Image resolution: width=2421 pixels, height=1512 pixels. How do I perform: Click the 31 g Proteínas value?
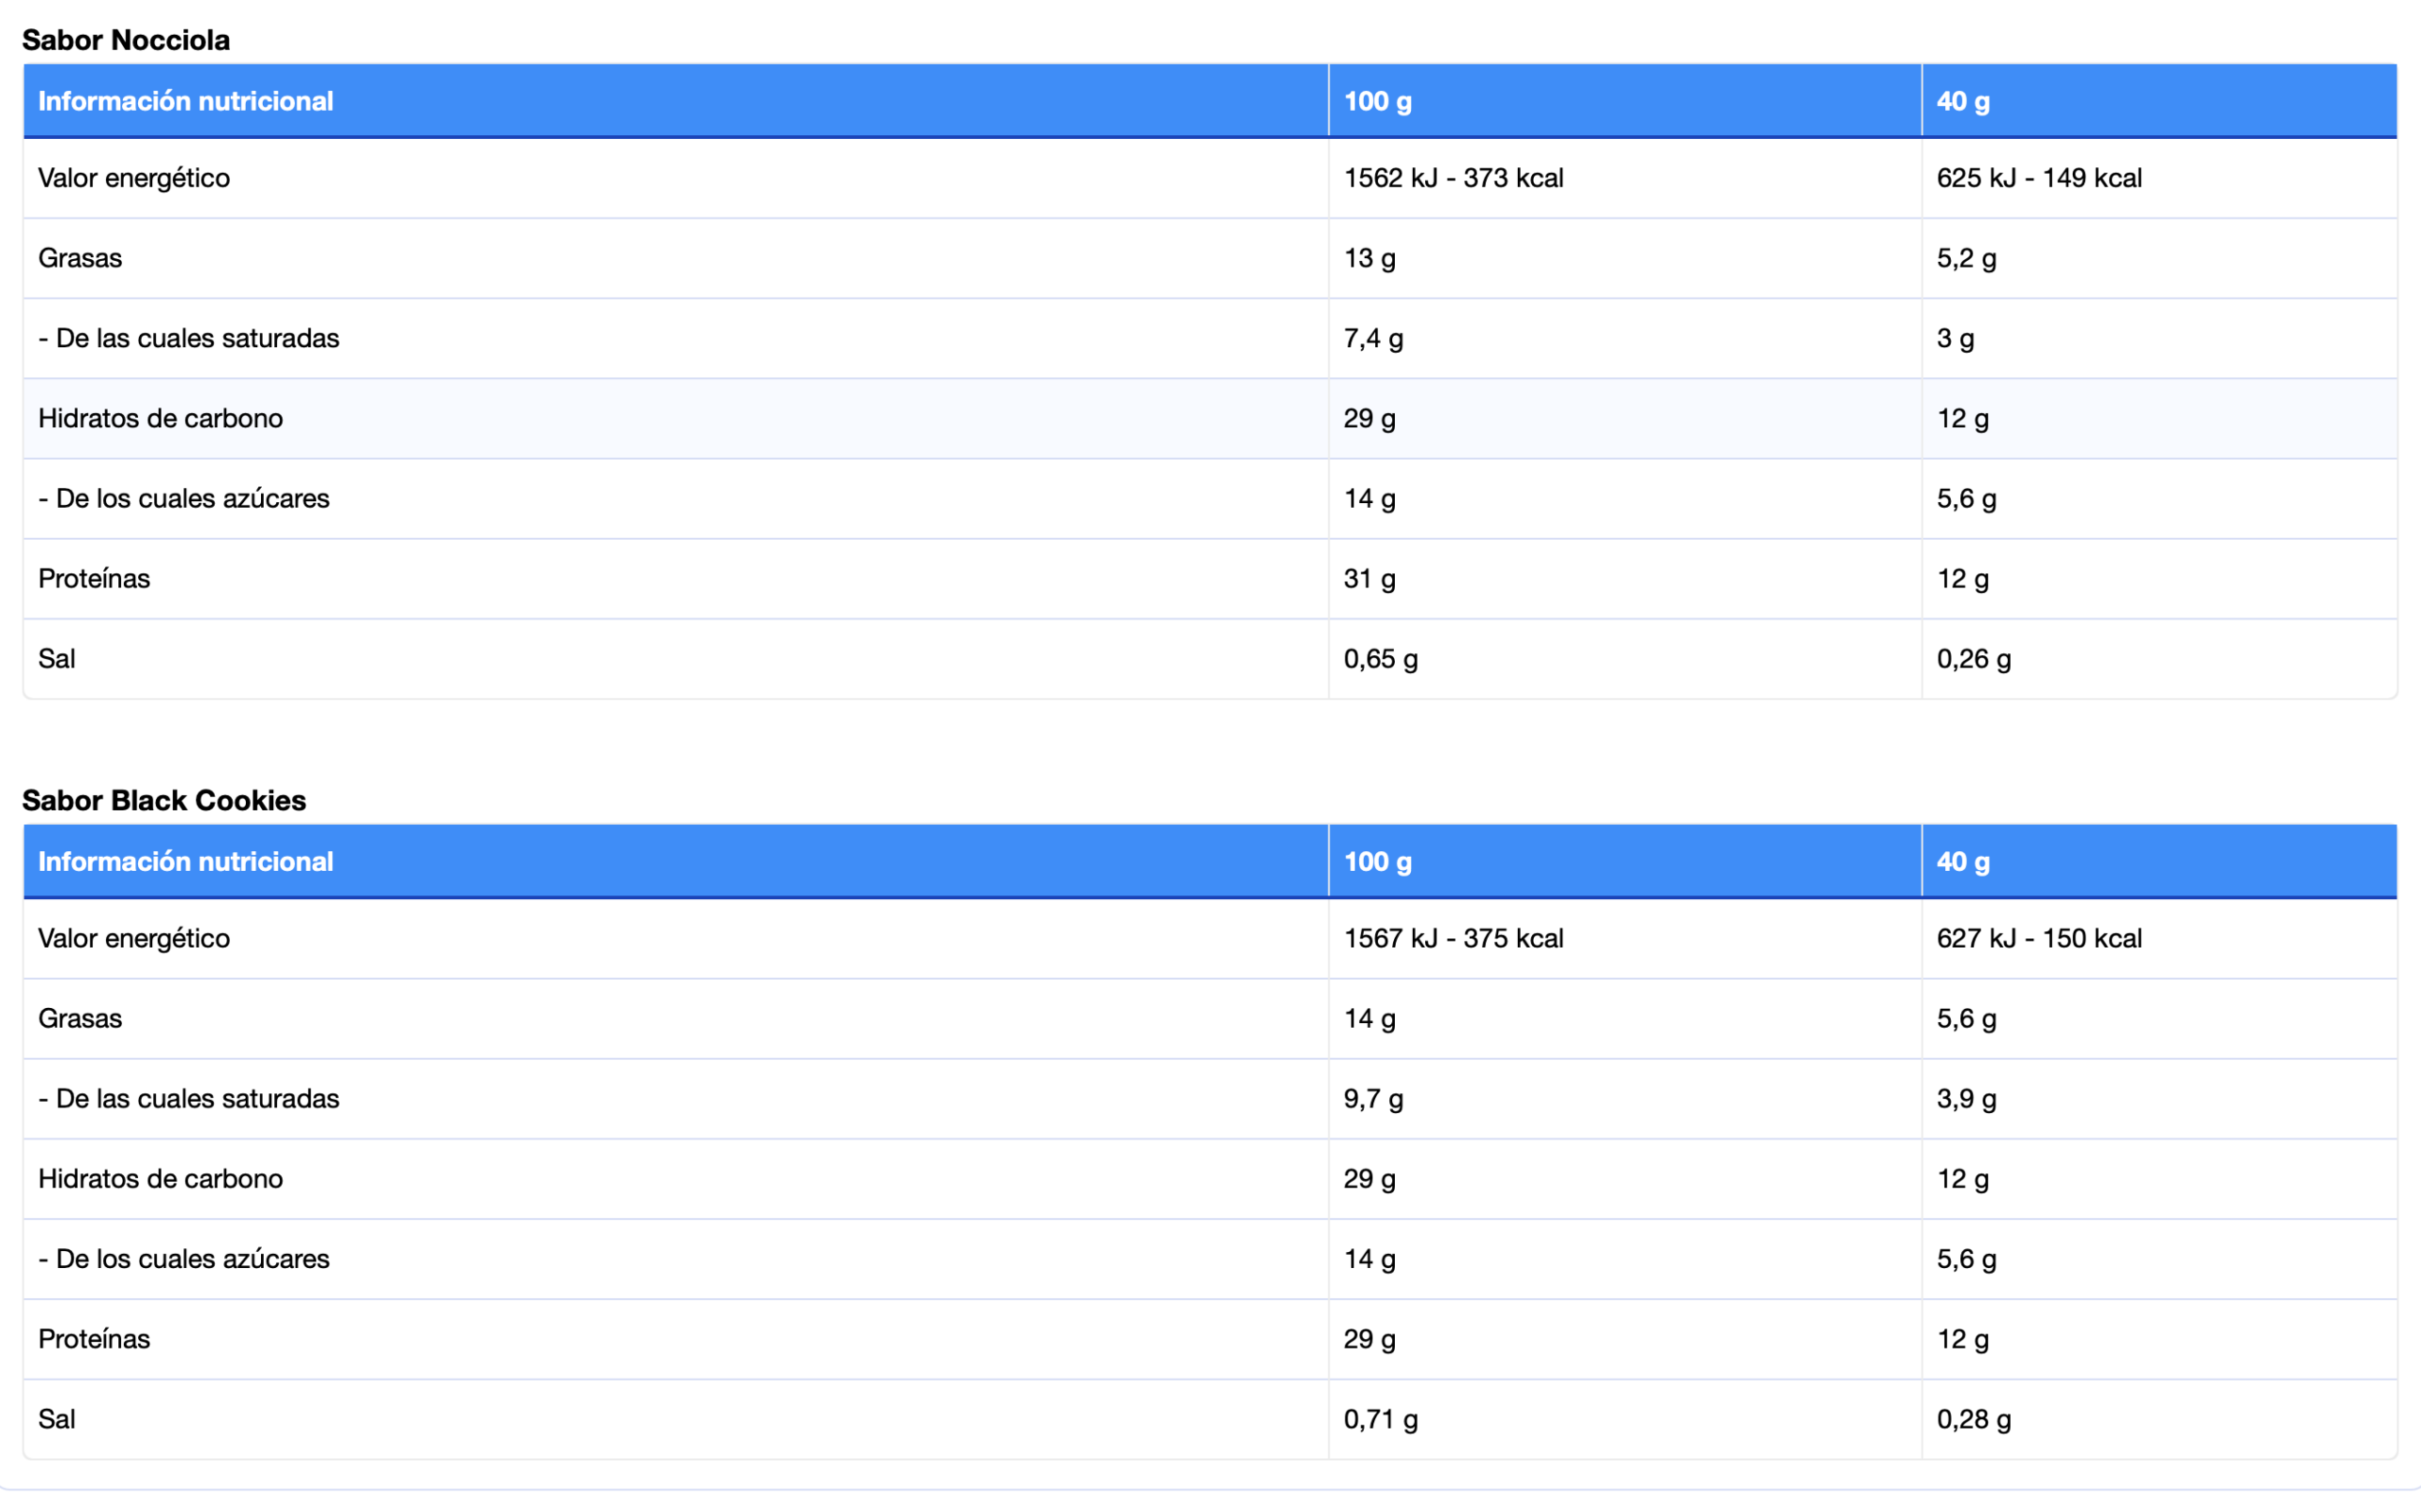[x=1369, y=578]
